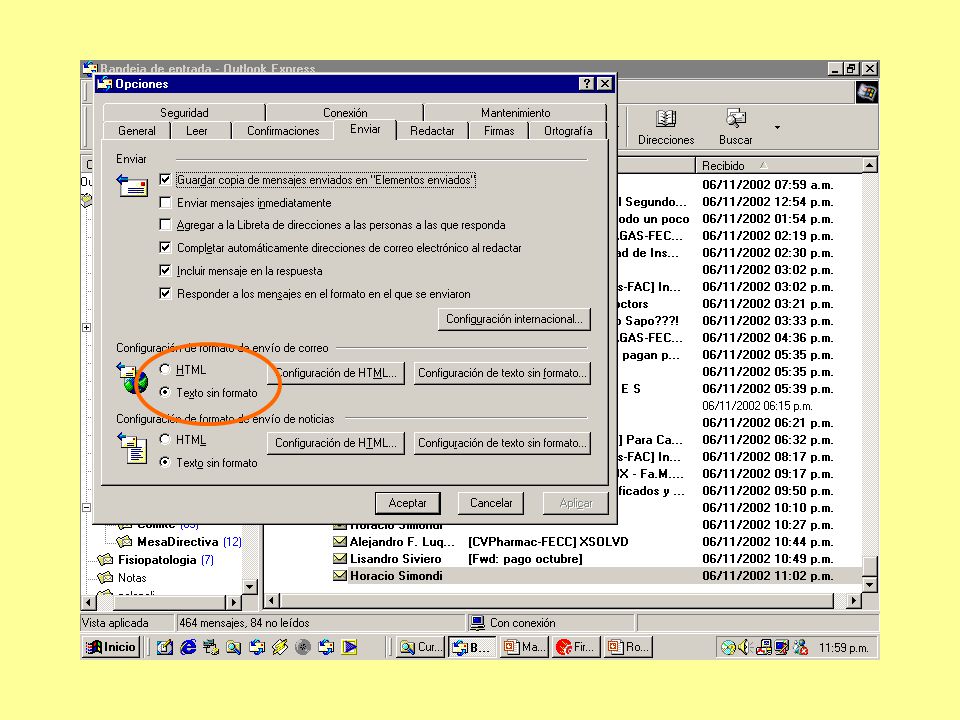Click the tray icon with red X
This screenshot has height=720, width=960.
pyautogui.click(x=800, y=647)
